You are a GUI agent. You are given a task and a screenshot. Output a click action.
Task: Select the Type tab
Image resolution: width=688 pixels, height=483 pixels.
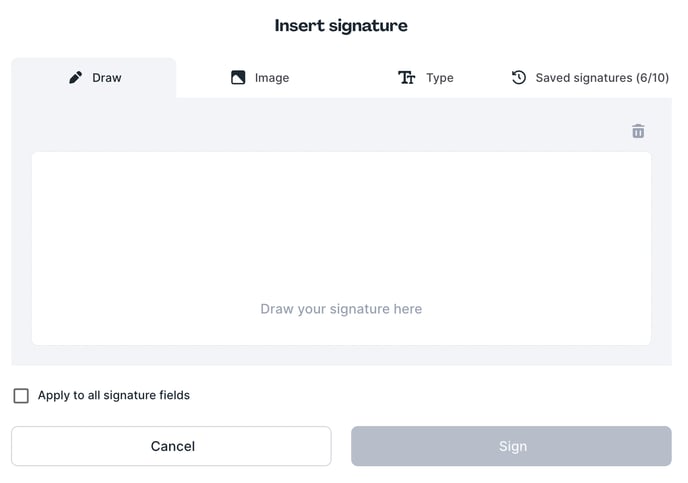tap(426, 78)
